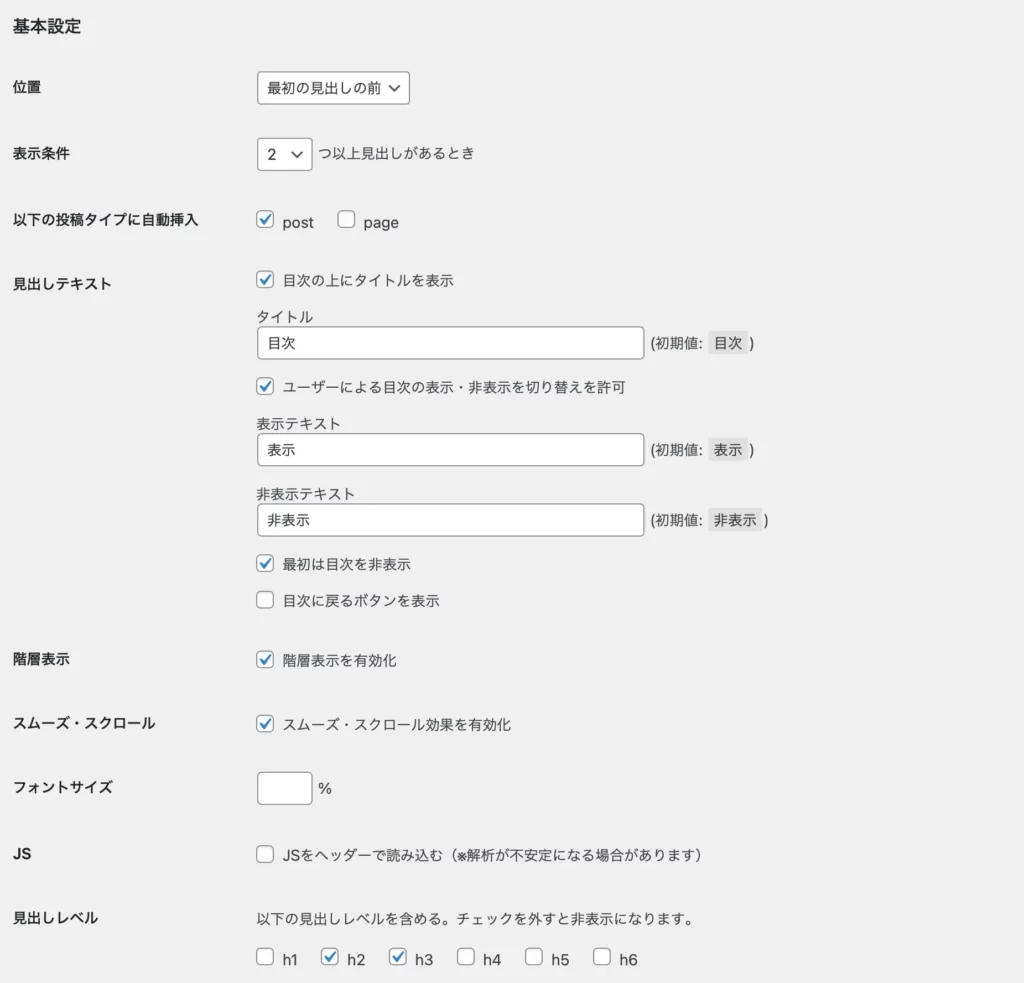The width and height of the screenshot is (1024, 983).
Task: Uncheck the h2 heading level box
Action: coord(330,957)
